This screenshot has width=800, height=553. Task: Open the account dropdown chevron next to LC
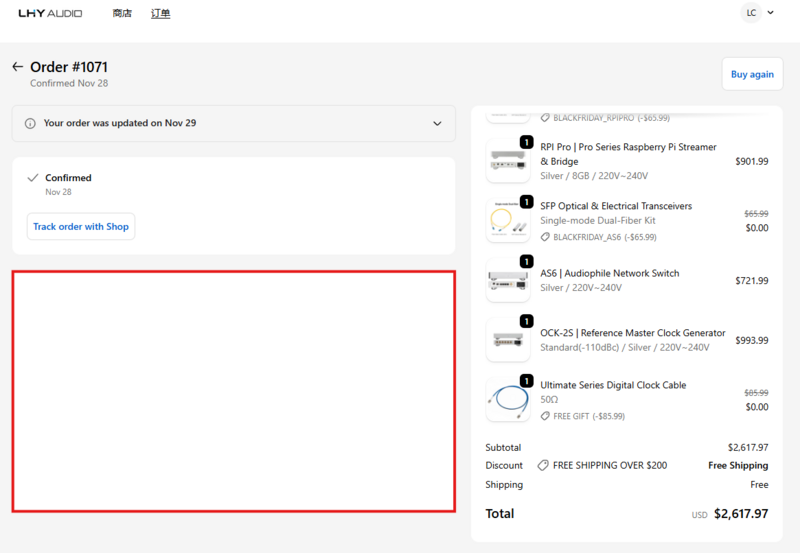point(770,13)
